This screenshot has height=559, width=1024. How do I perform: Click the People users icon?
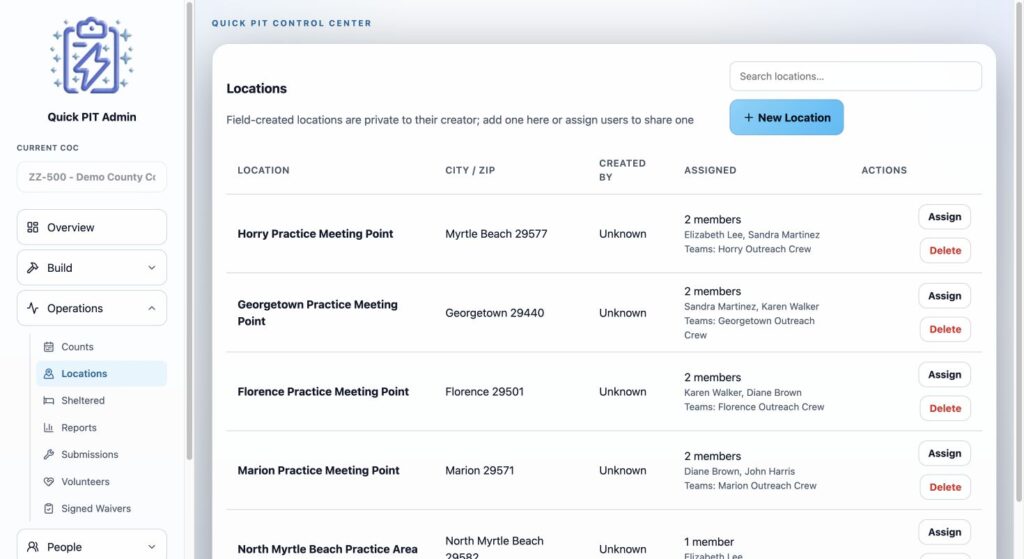(33, 547)
